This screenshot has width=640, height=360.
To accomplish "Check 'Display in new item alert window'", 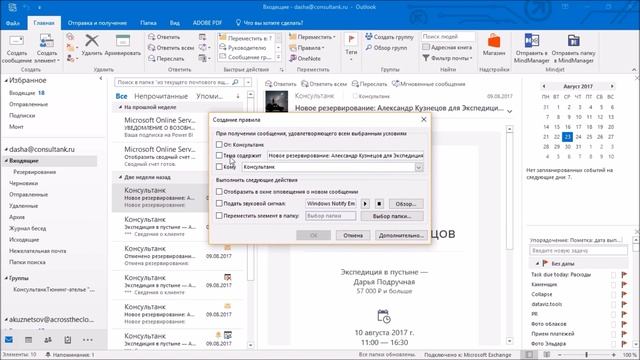I will (x=219, y=191).
